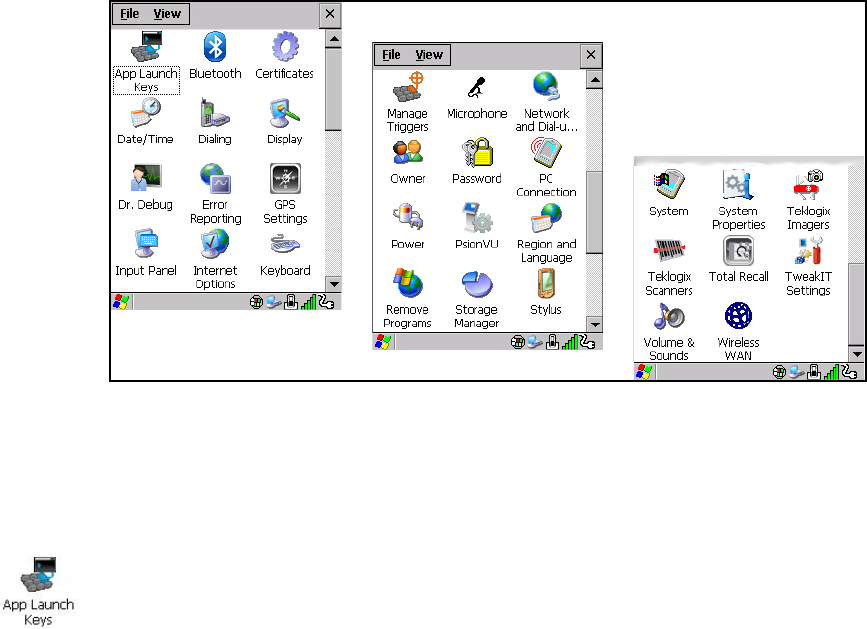Screen dimensions: 867x629
Task: Open the Dialing control panel icon
Action: (215, 122)
